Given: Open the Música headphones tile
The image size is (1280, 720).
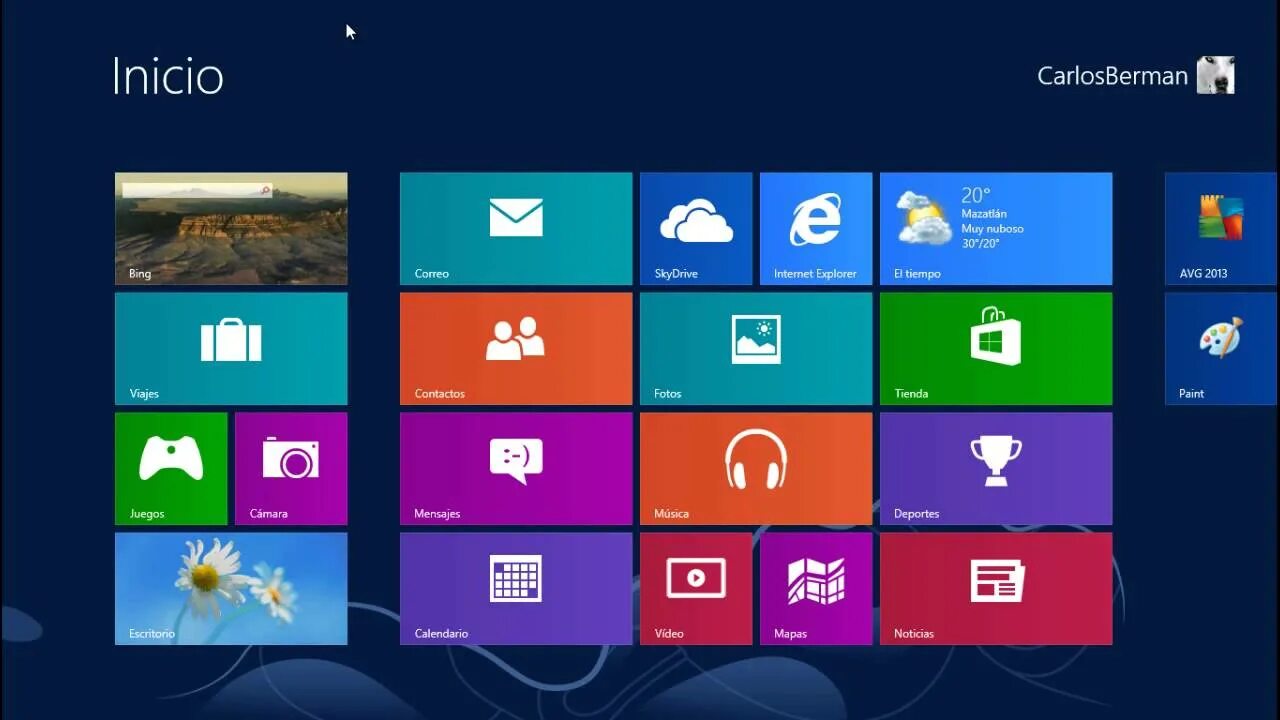Looking at the screenshot, I should click(756, 469).
